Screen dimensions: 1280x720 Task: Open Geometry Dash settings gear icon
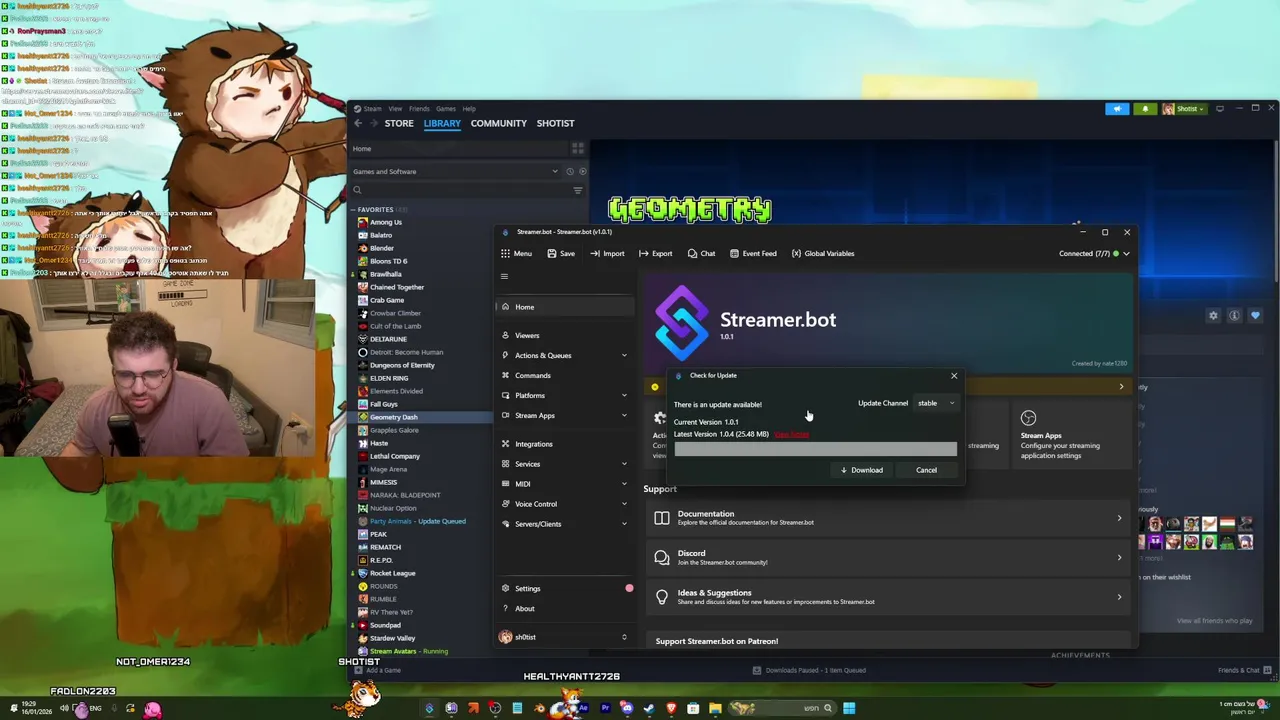[1213, 315]
